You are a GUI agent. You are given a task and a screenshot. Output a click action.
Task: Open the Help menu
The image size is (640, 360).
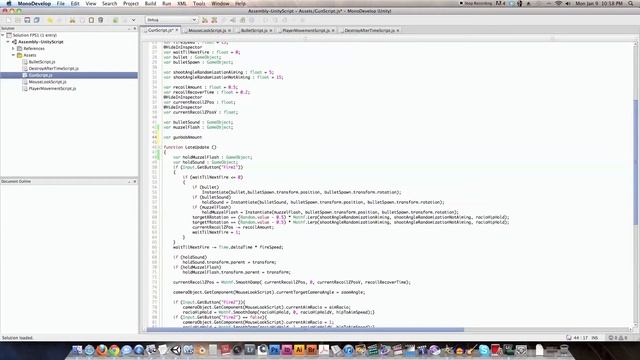(x=240, y=3)
